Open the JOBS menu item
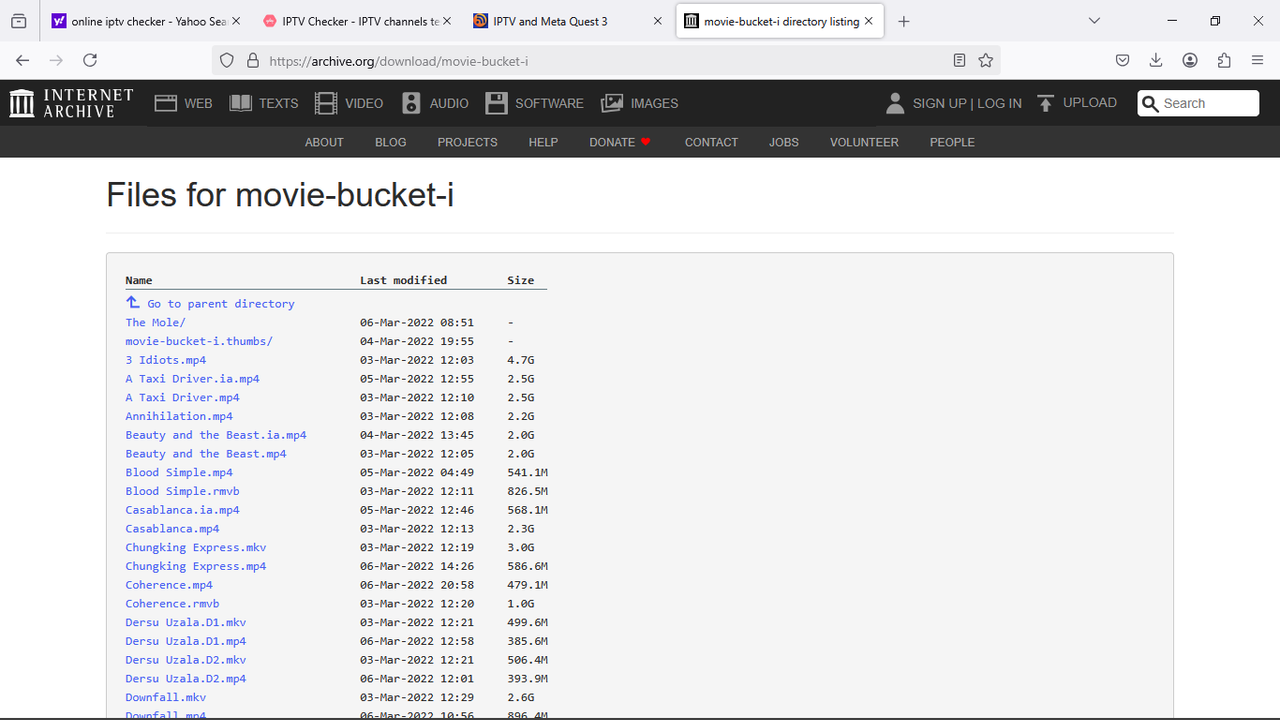The image size is (1280, 720). [x=784, y=142]
